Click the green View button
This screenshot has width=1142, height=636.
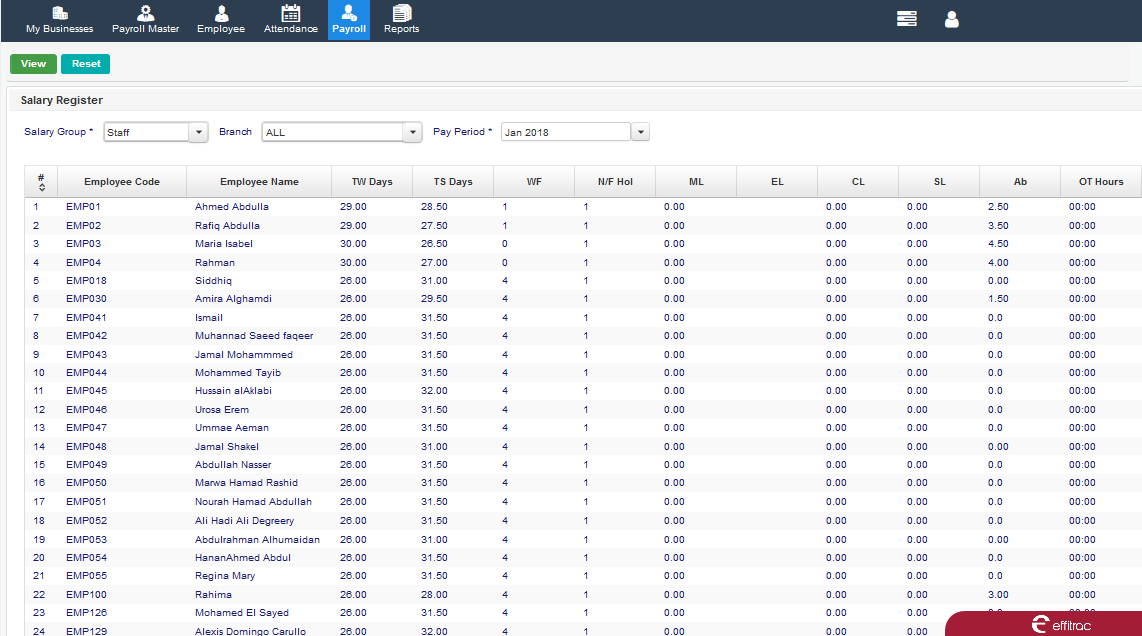(x=33, y=64)
